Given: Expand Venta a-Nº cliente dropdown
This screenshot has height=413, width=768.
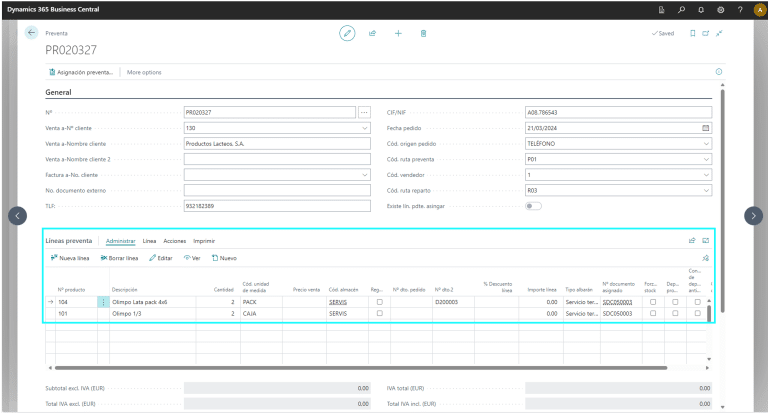Looking at the screenshot, I should [x=364, y=128].
